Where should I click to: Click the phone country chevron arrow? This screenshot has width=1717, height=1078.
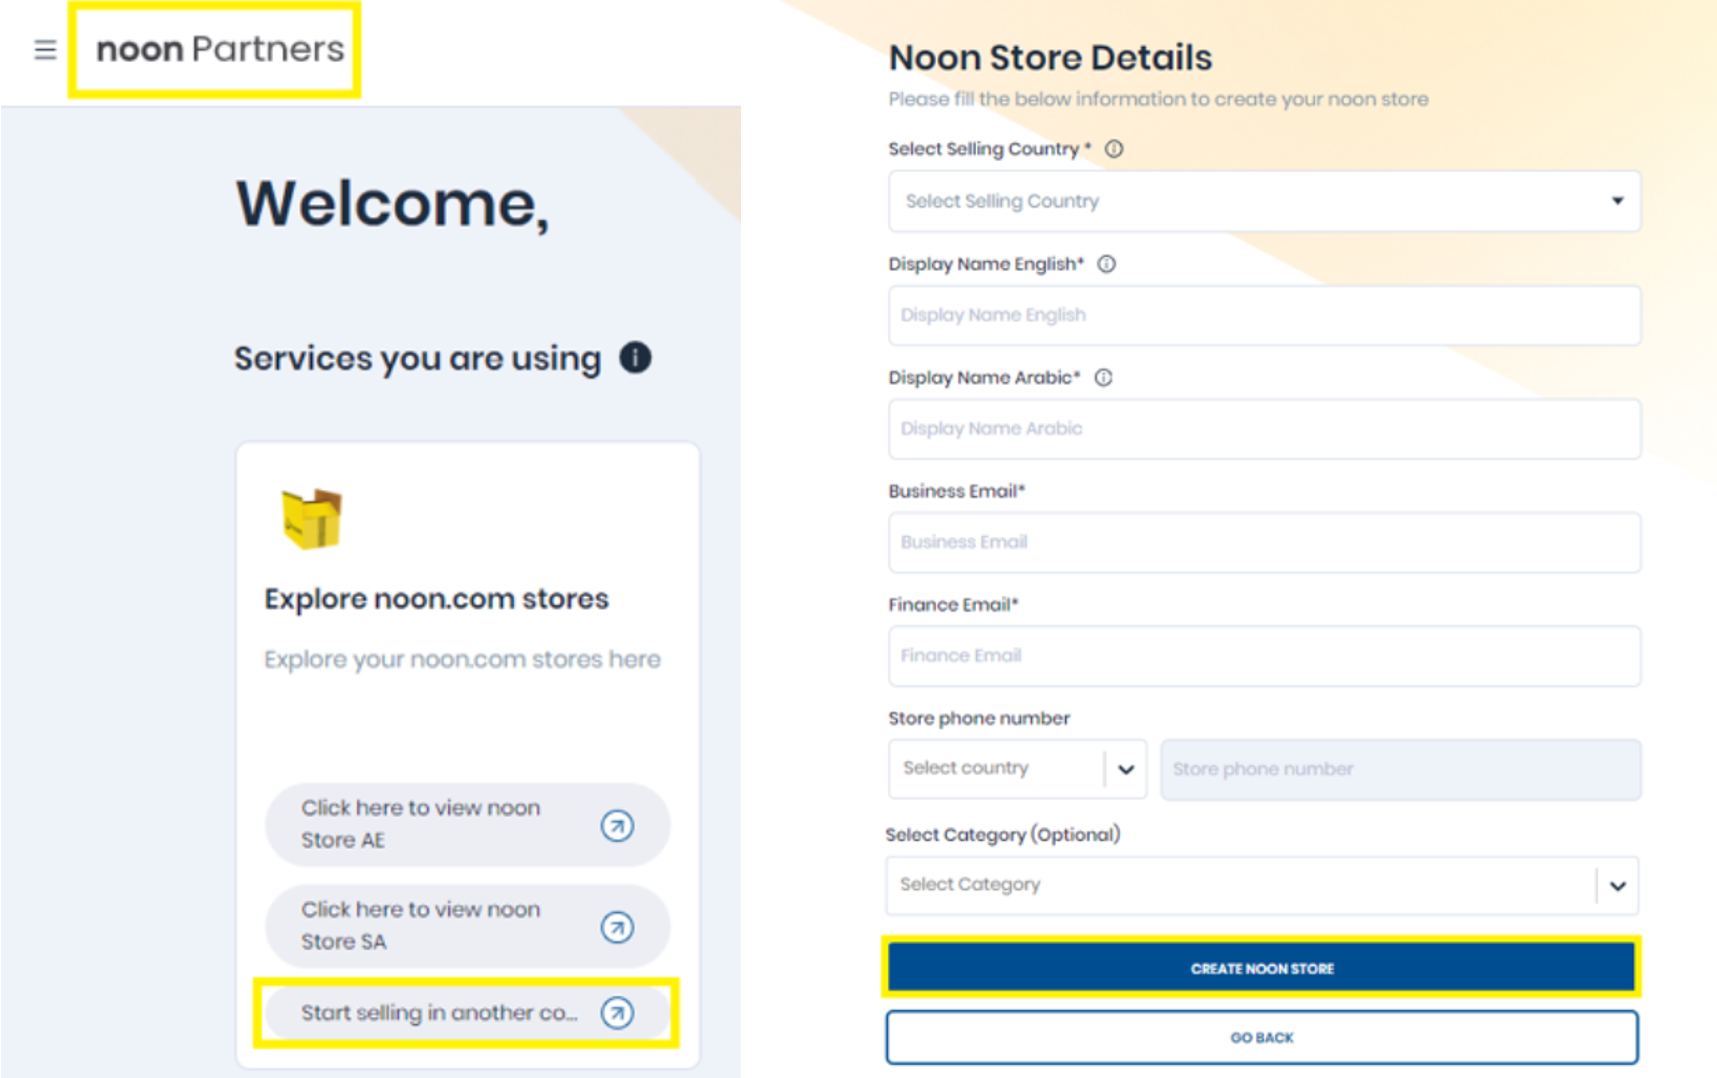point(1126,770)
